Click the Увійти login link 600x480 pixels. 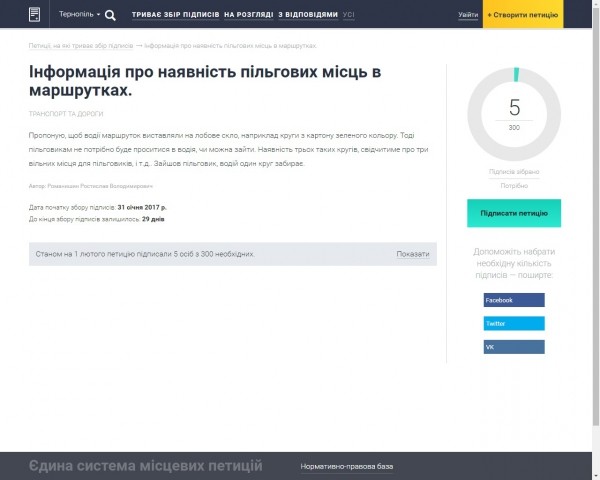[468, 15]
